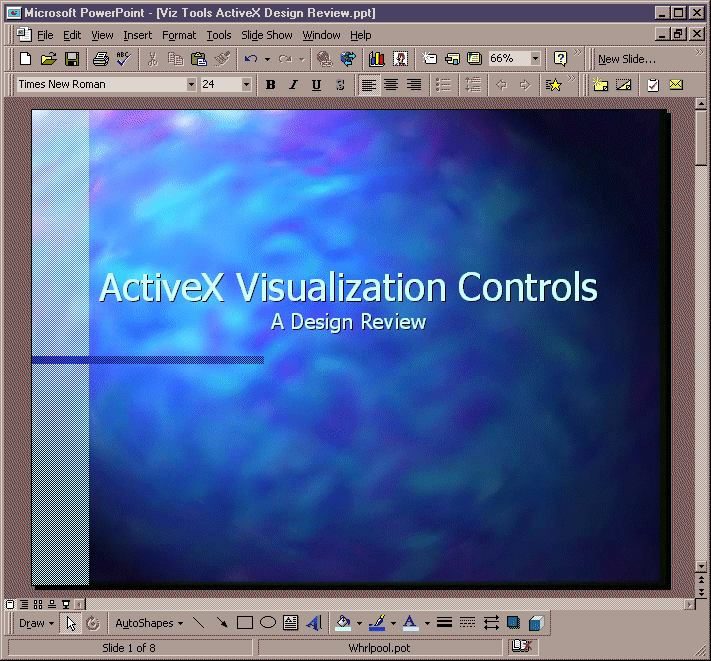Open the Edit menu

72,35
